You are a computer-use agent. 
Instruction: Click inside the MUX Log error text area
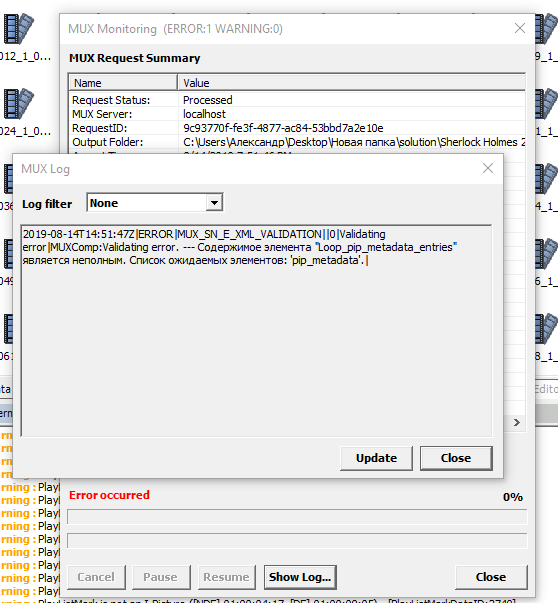point(257,331)
